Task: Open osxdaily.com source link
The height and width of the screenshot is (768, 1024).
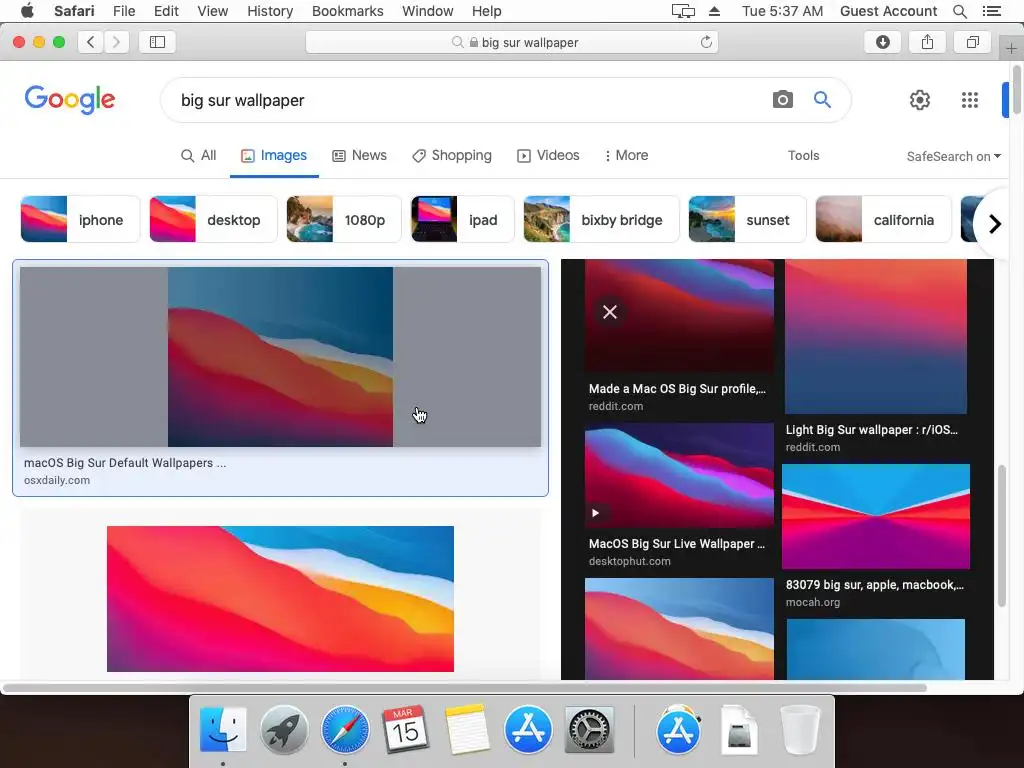Action: click(57, 480)
